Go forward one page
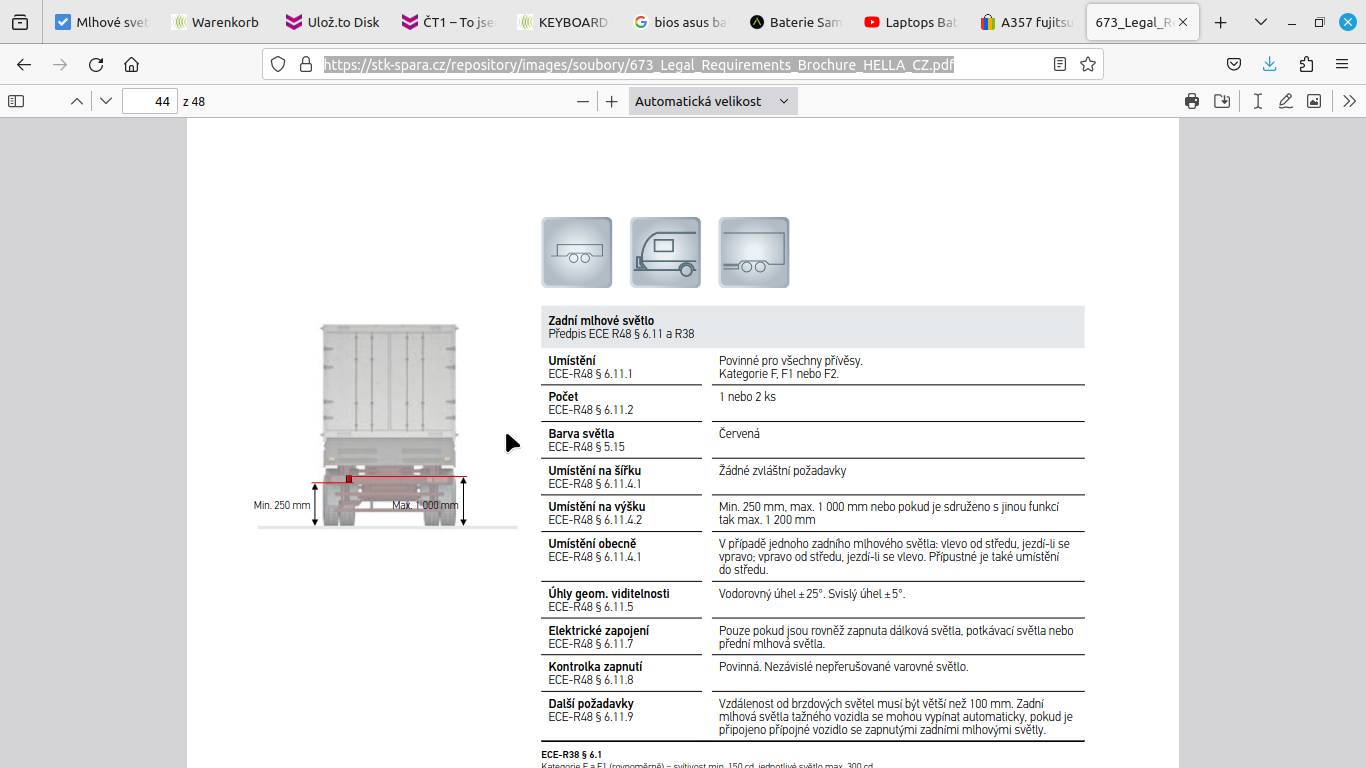Image resolution: width=1366 pixels, height=768 pixels. 60,64
